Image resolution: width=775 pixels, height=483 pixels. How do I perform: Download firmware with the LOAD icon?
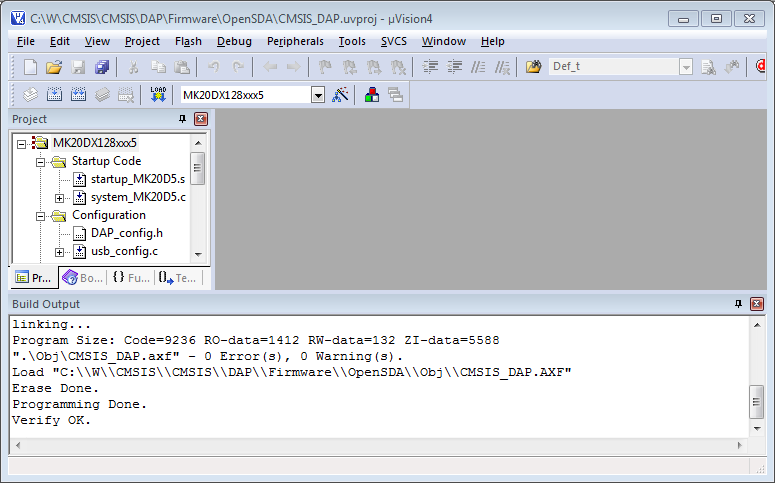click(x=158, y=95)
